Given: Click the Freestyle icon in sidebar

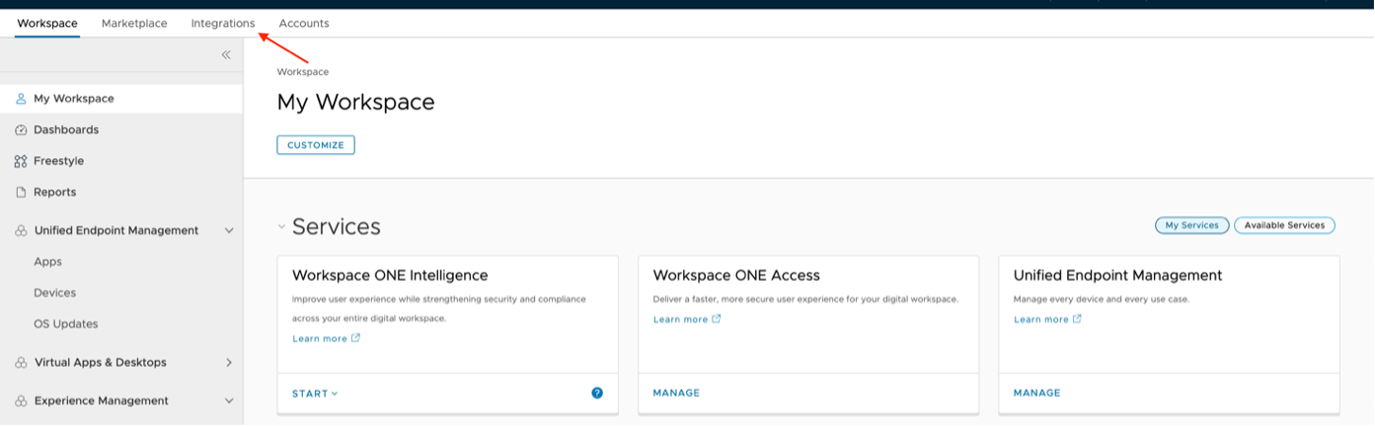Looking at the screenshot, I should (x=20, y=161).
